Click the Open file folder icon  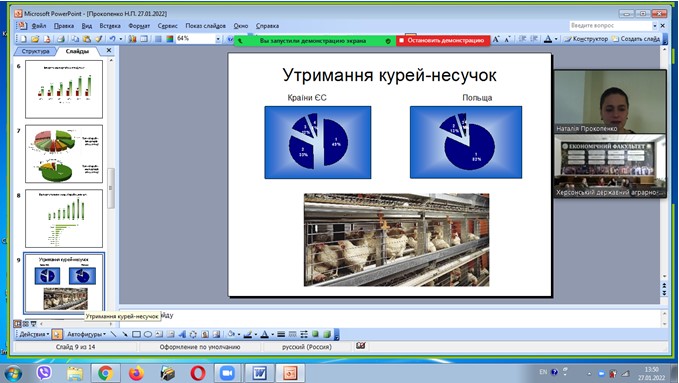(x=35, y=39)
